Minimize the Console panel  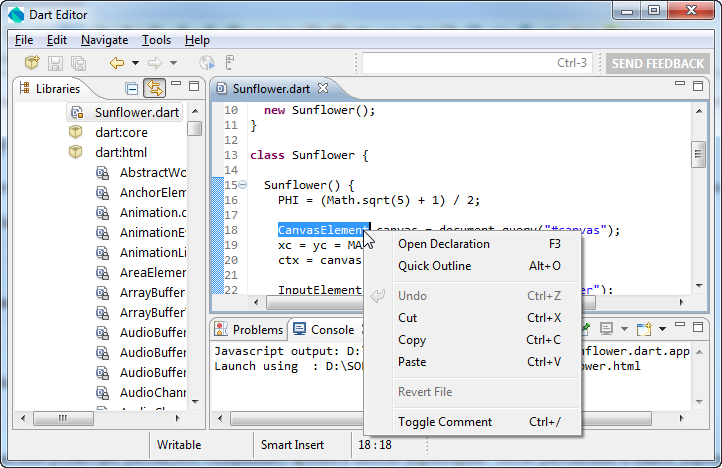(680, 324)
